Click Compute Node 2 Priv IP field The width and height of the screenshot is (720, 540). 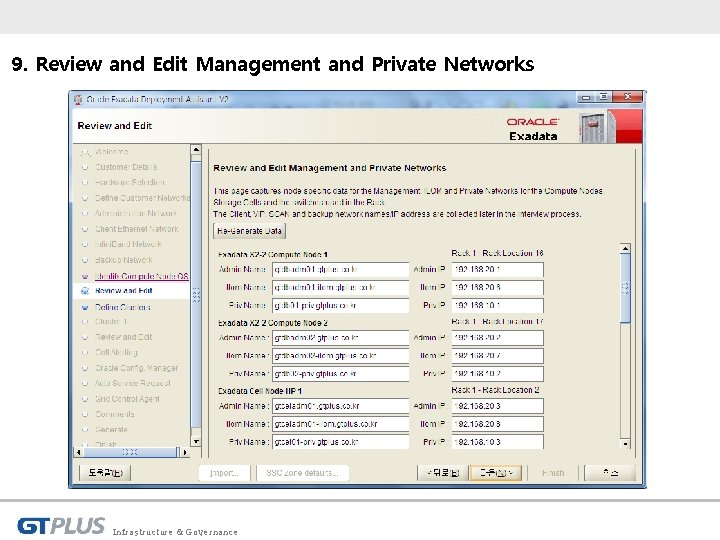pos(498,374)
